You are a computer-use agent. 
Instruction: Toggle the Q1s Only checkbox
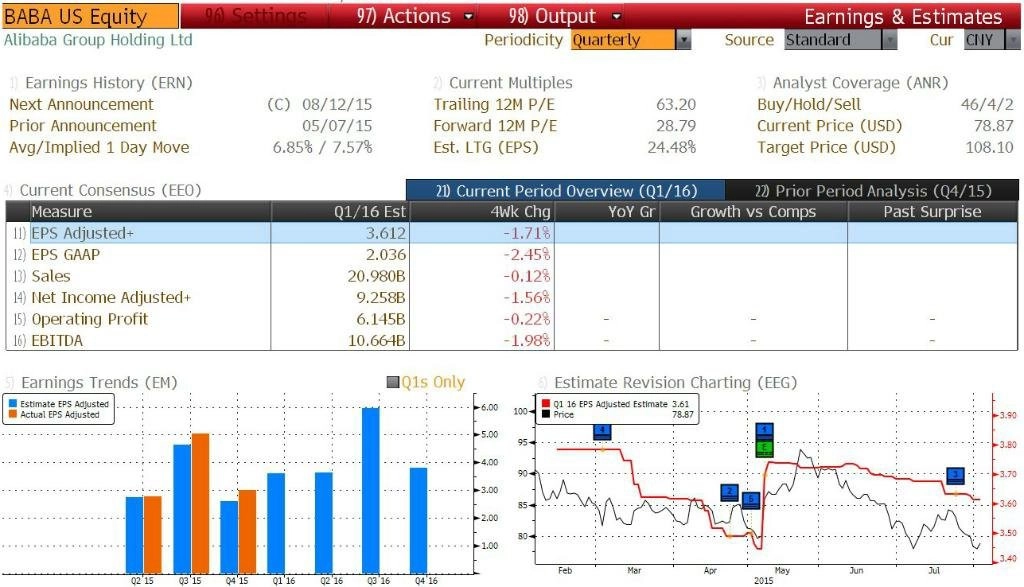tap(392, 382)
